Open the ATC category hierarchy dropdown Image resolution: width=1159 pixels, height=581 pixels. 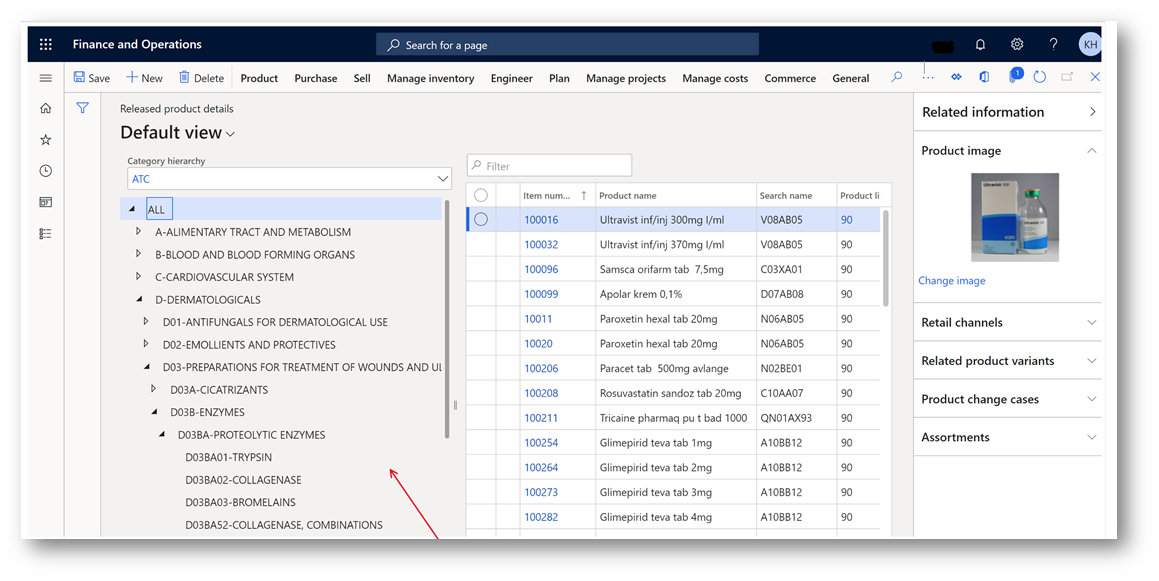click(442, 179)
